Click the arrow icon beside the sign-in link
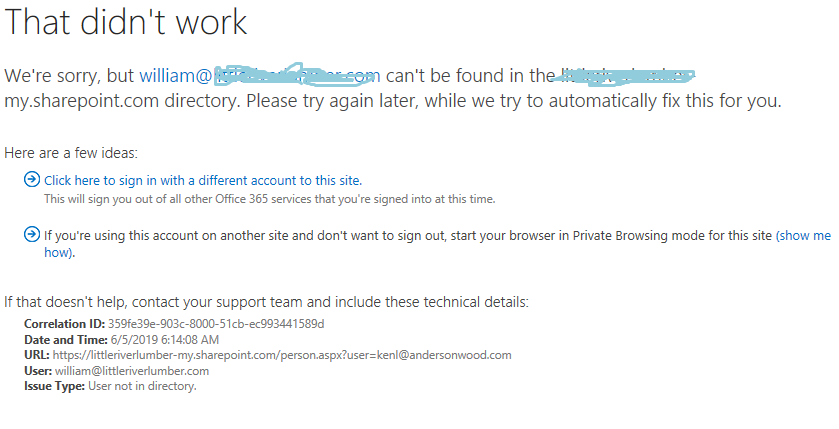Viewport: 839px width, 429px height. point(32,179)
